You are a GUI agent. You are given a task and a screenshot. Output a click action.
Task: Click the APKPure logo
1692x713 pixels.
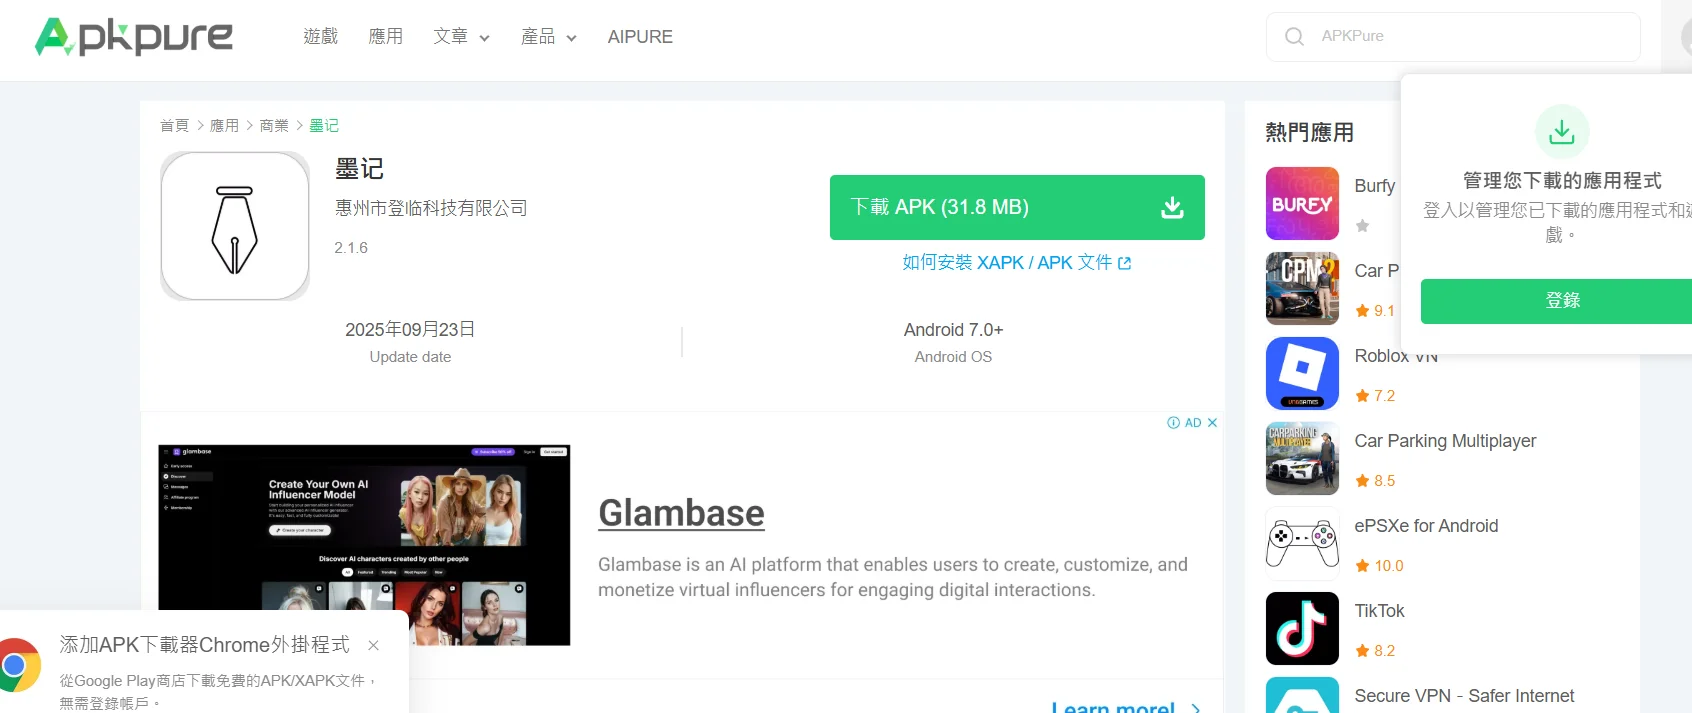coord(134,37)
